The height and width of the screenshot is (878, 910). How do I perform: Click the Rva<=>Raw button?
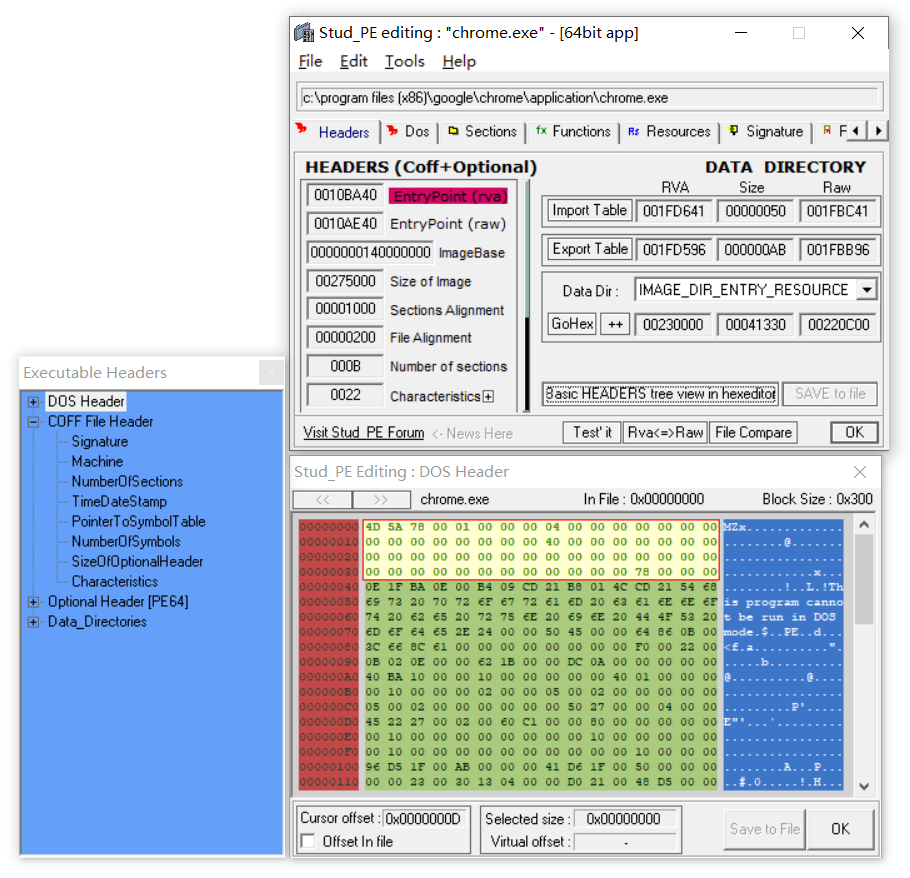(x=665, y=432)
